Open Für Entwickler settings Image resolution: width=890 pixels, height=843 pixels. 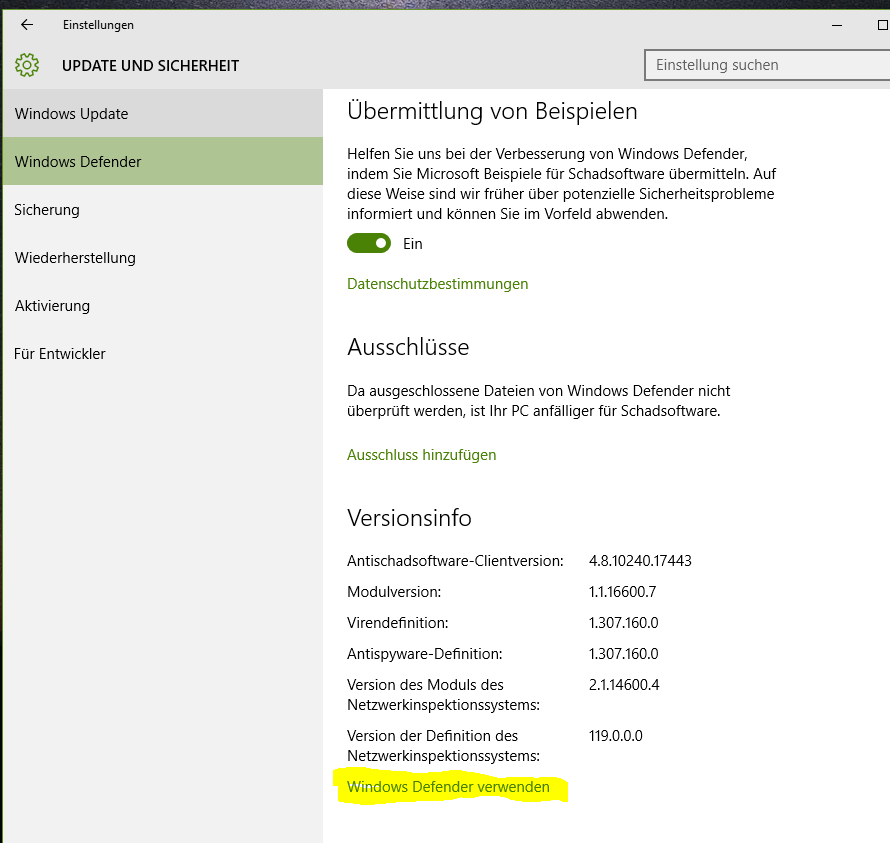pyautogui.click(x=163, y=354)
